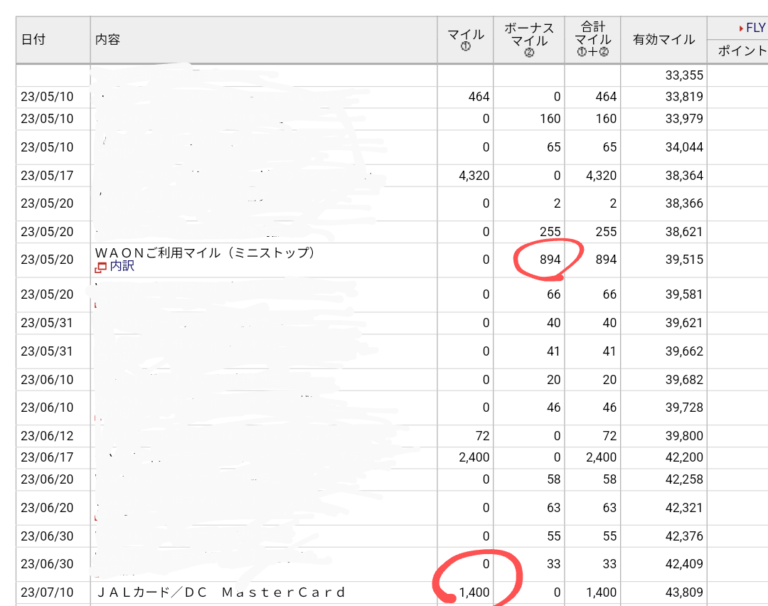
Task: Click the 合計マイル①+② column header
Action: [592, 40]
